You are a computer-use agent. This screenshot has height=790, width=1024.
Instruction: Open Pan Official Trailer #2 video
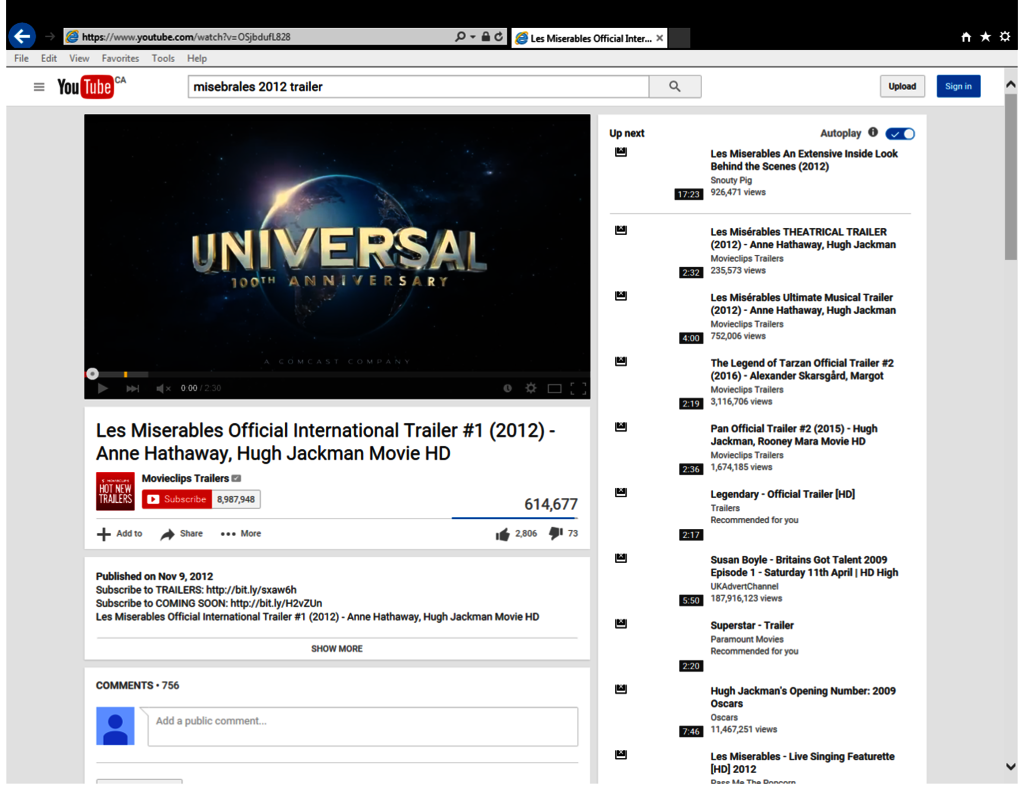pyautogui.click(x=794, y=435)
